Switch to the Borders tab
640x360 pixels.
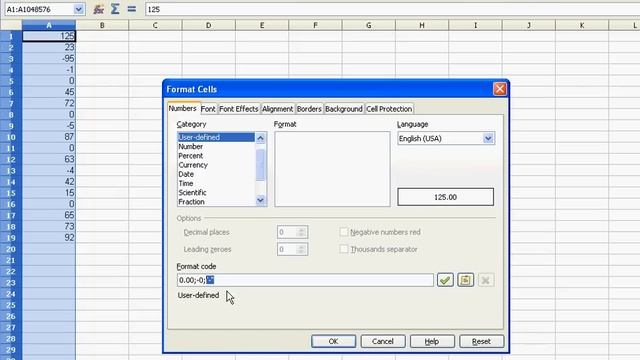[x=309, y=109]
